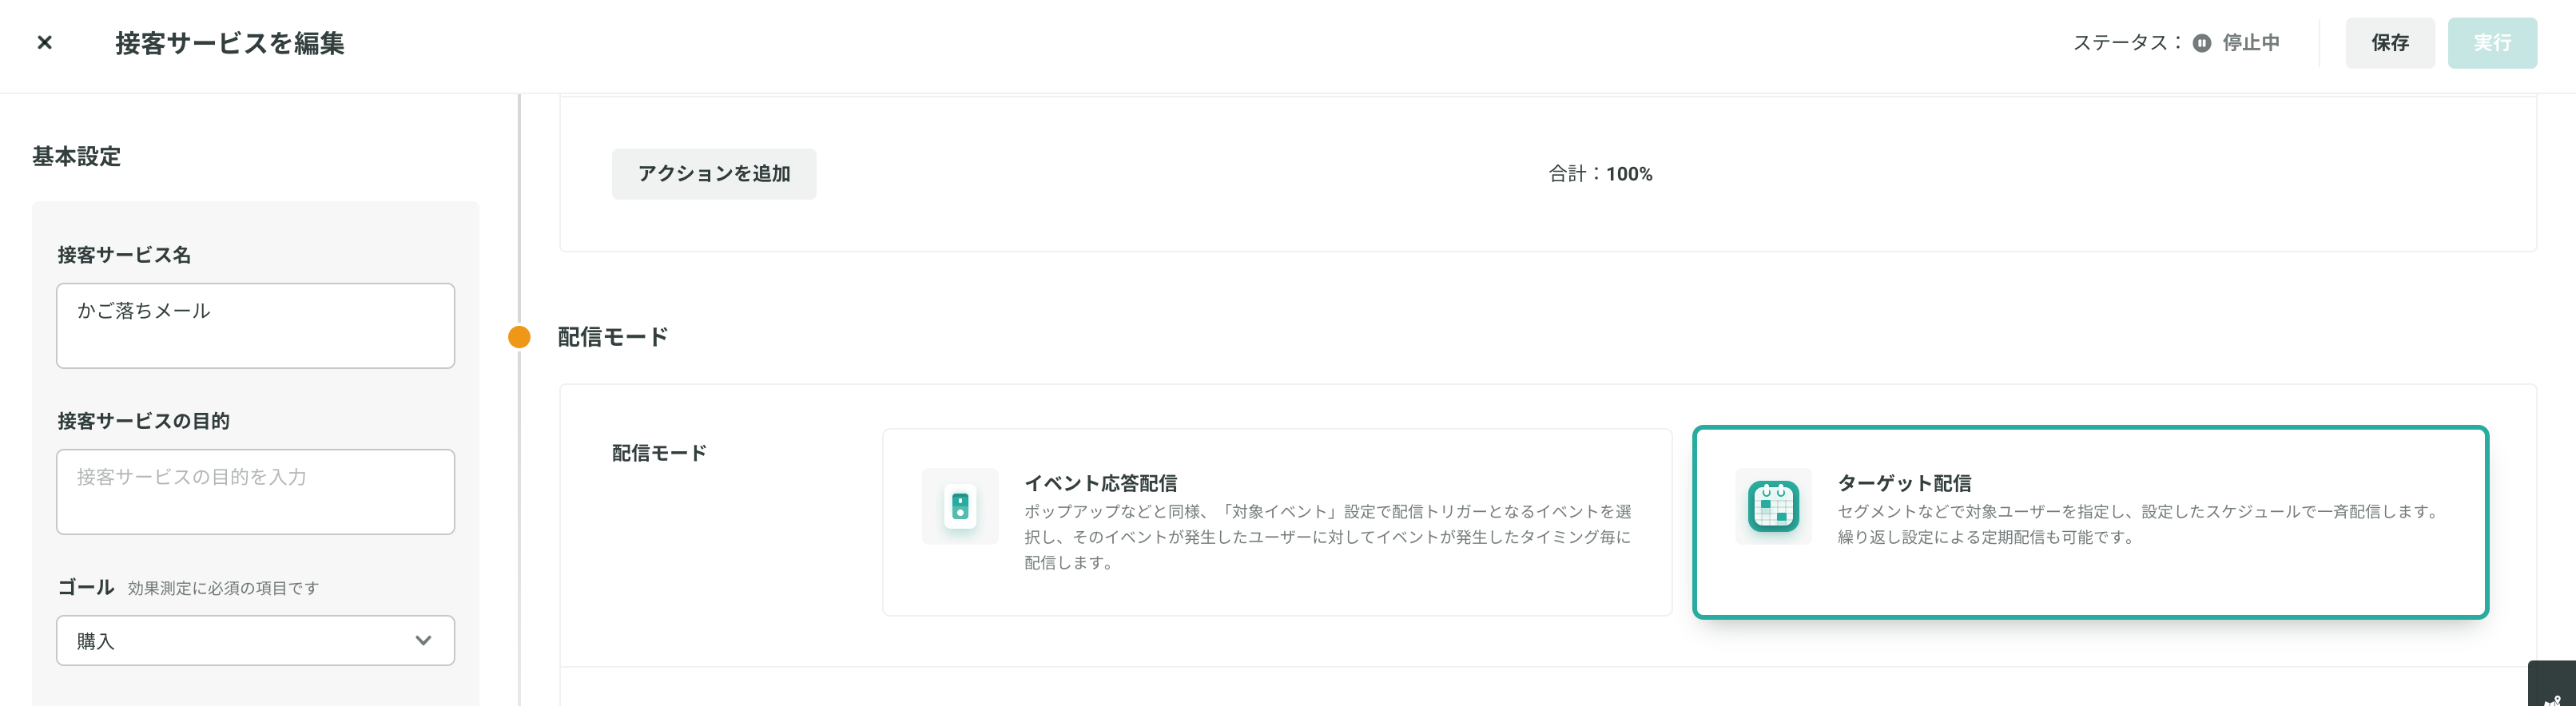
Task: Select the ターゲット配信 delivery mode card
Action: pyautogui.click(x=2090, y=522)
